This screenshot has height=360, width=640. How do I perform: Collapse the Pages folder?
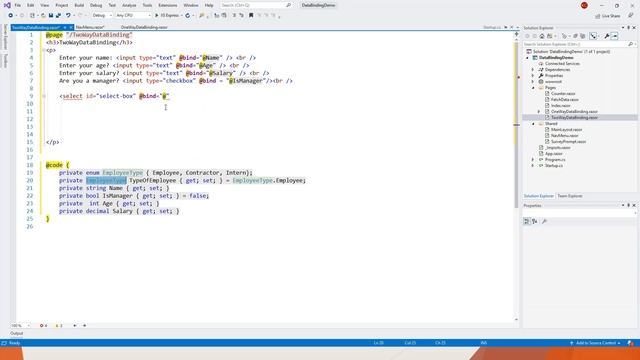(x=533, y=88)
